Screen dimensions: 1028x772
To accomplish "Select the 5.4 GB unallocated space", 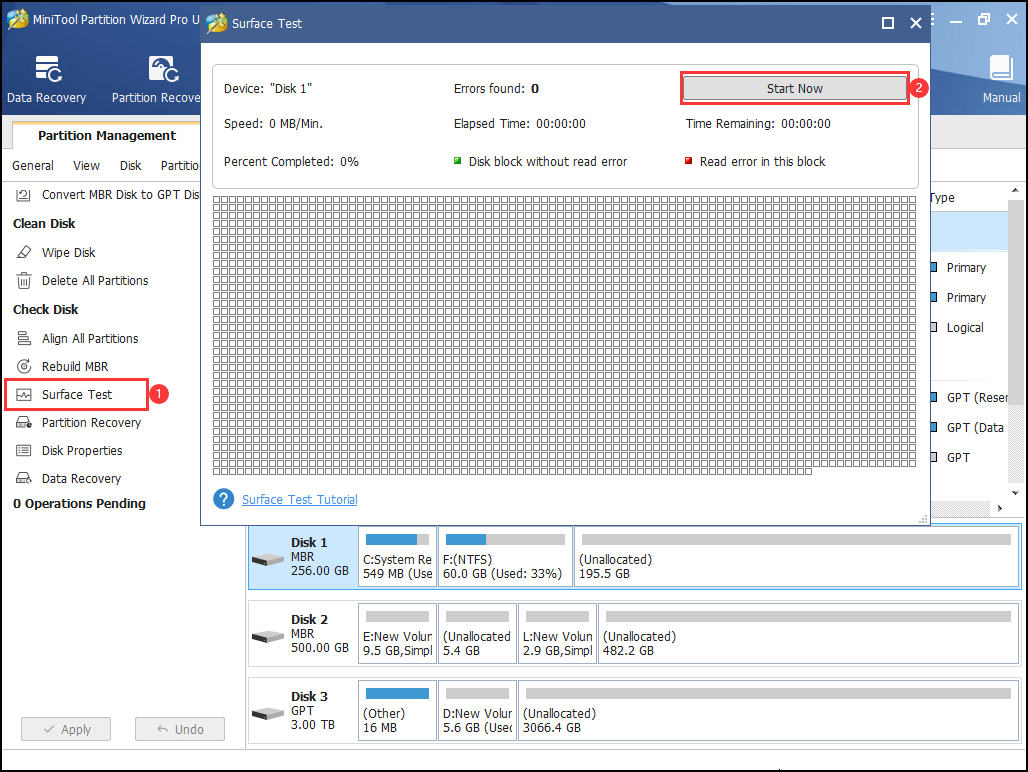I will click(477, 634).
